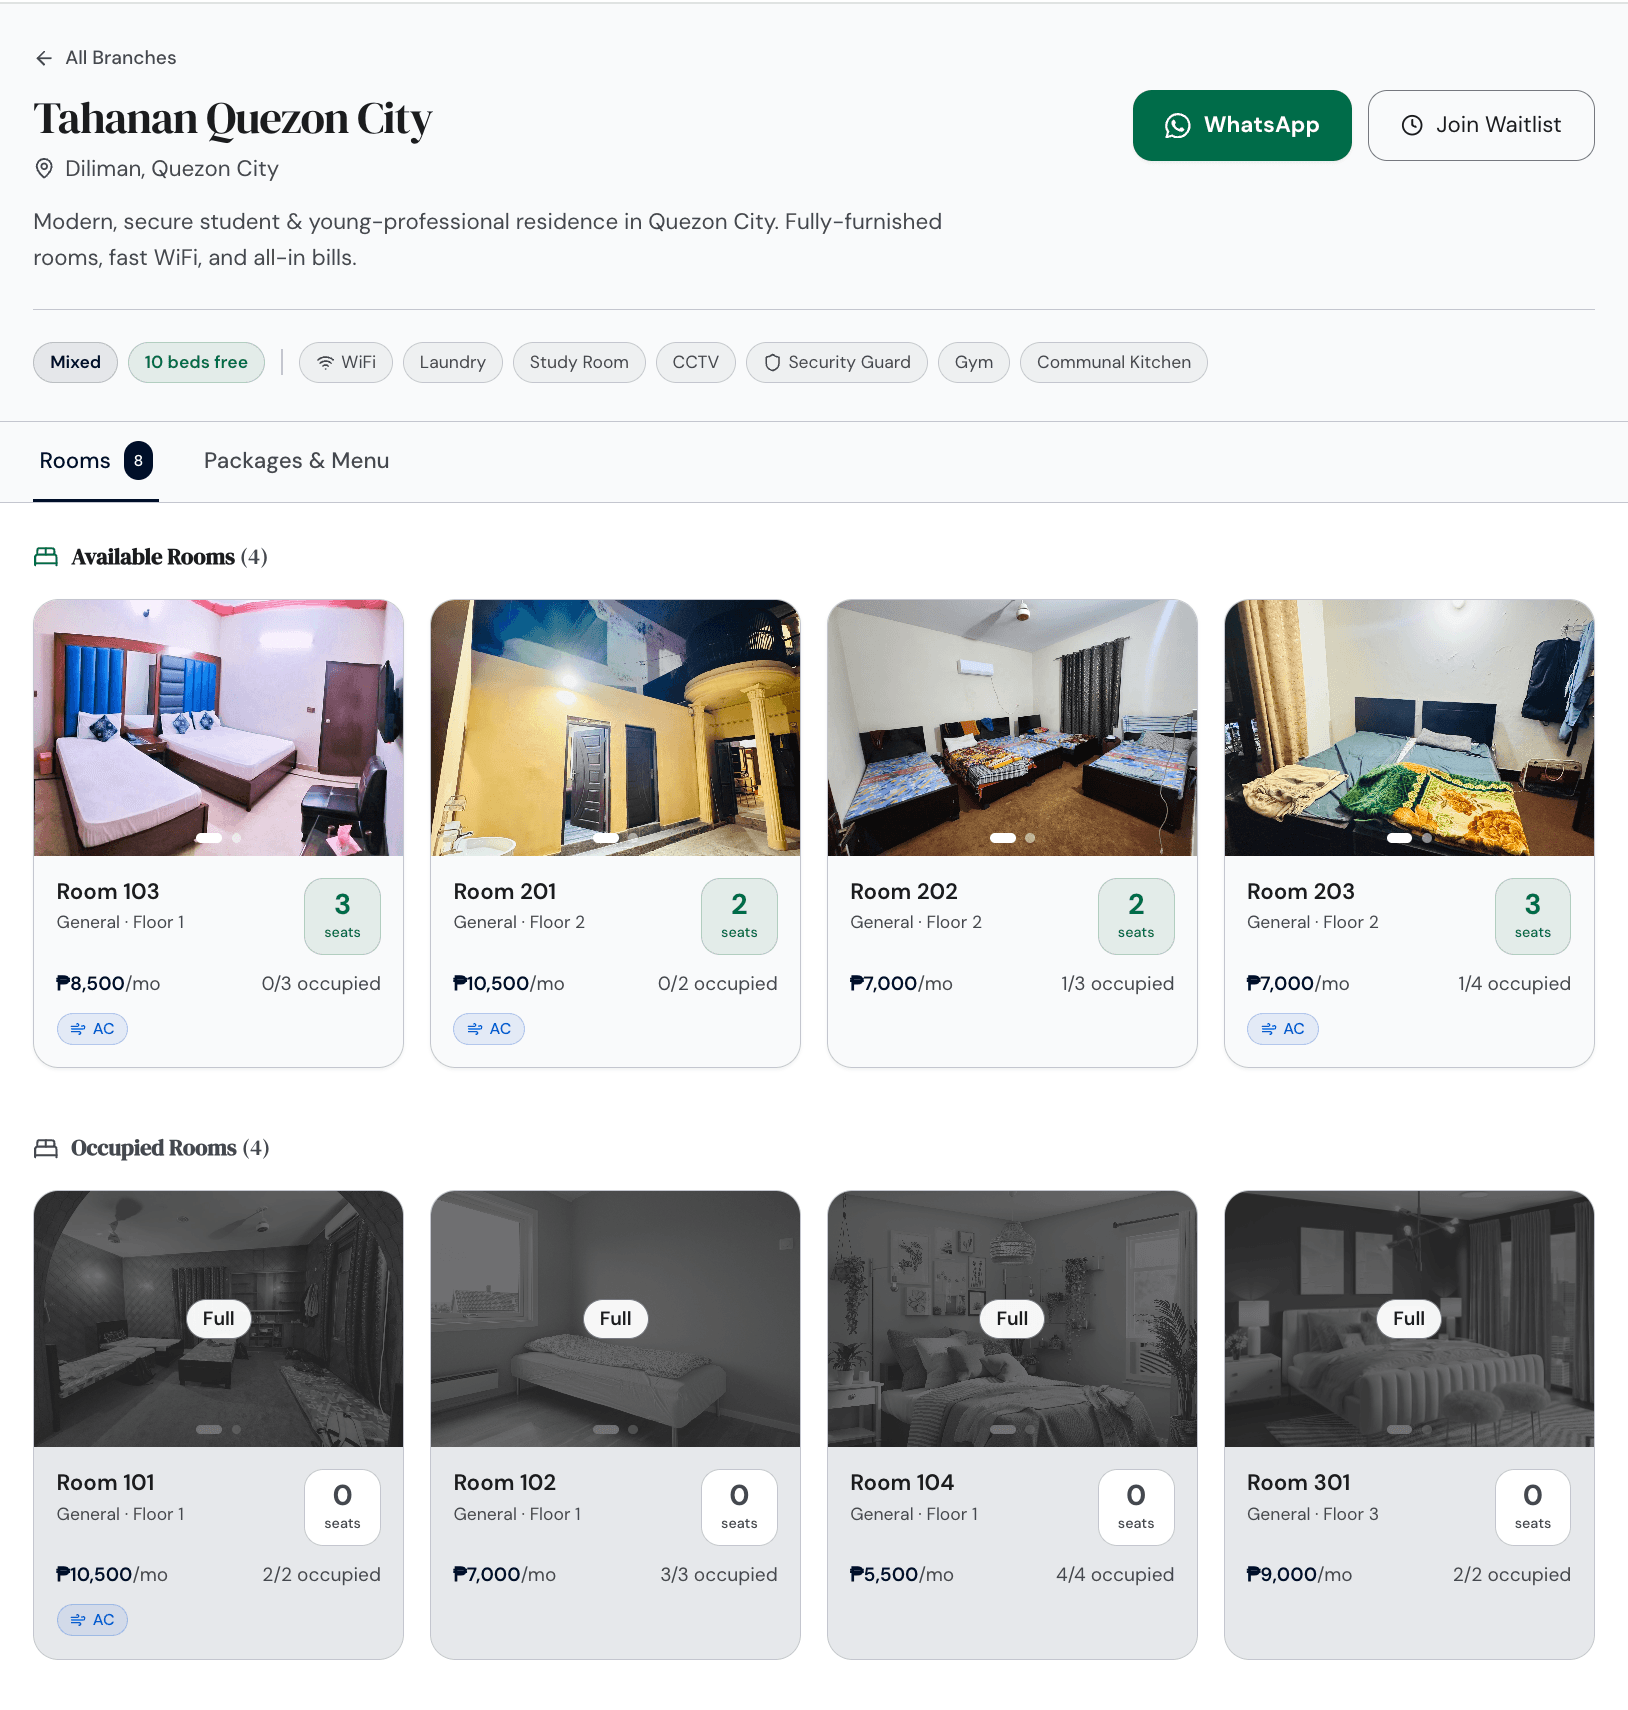Click Room 102 zero seats badge
This screenshot has width=1628, height=1710.
(739, 1507)
